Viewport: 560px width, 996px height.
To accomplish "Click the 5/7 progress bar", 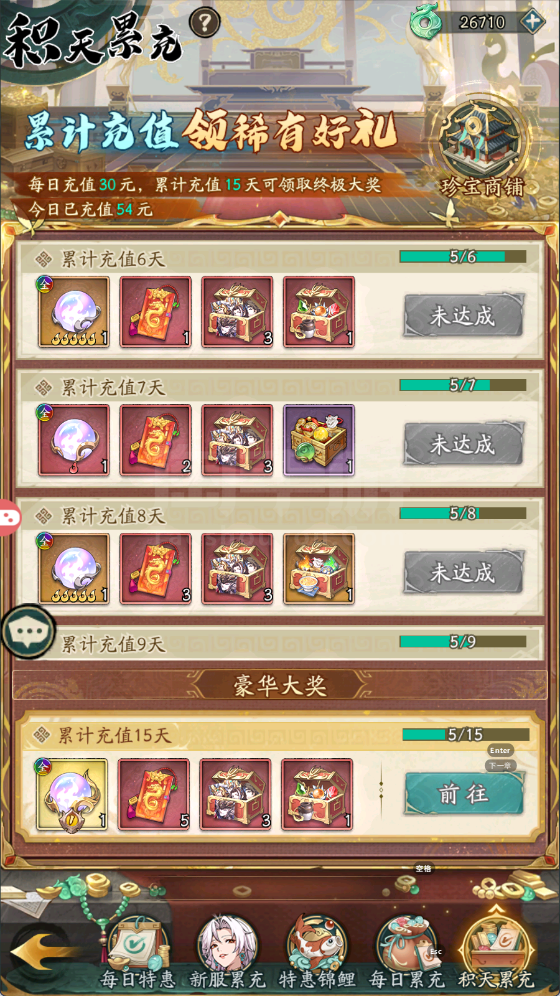I will pos(463,385).
